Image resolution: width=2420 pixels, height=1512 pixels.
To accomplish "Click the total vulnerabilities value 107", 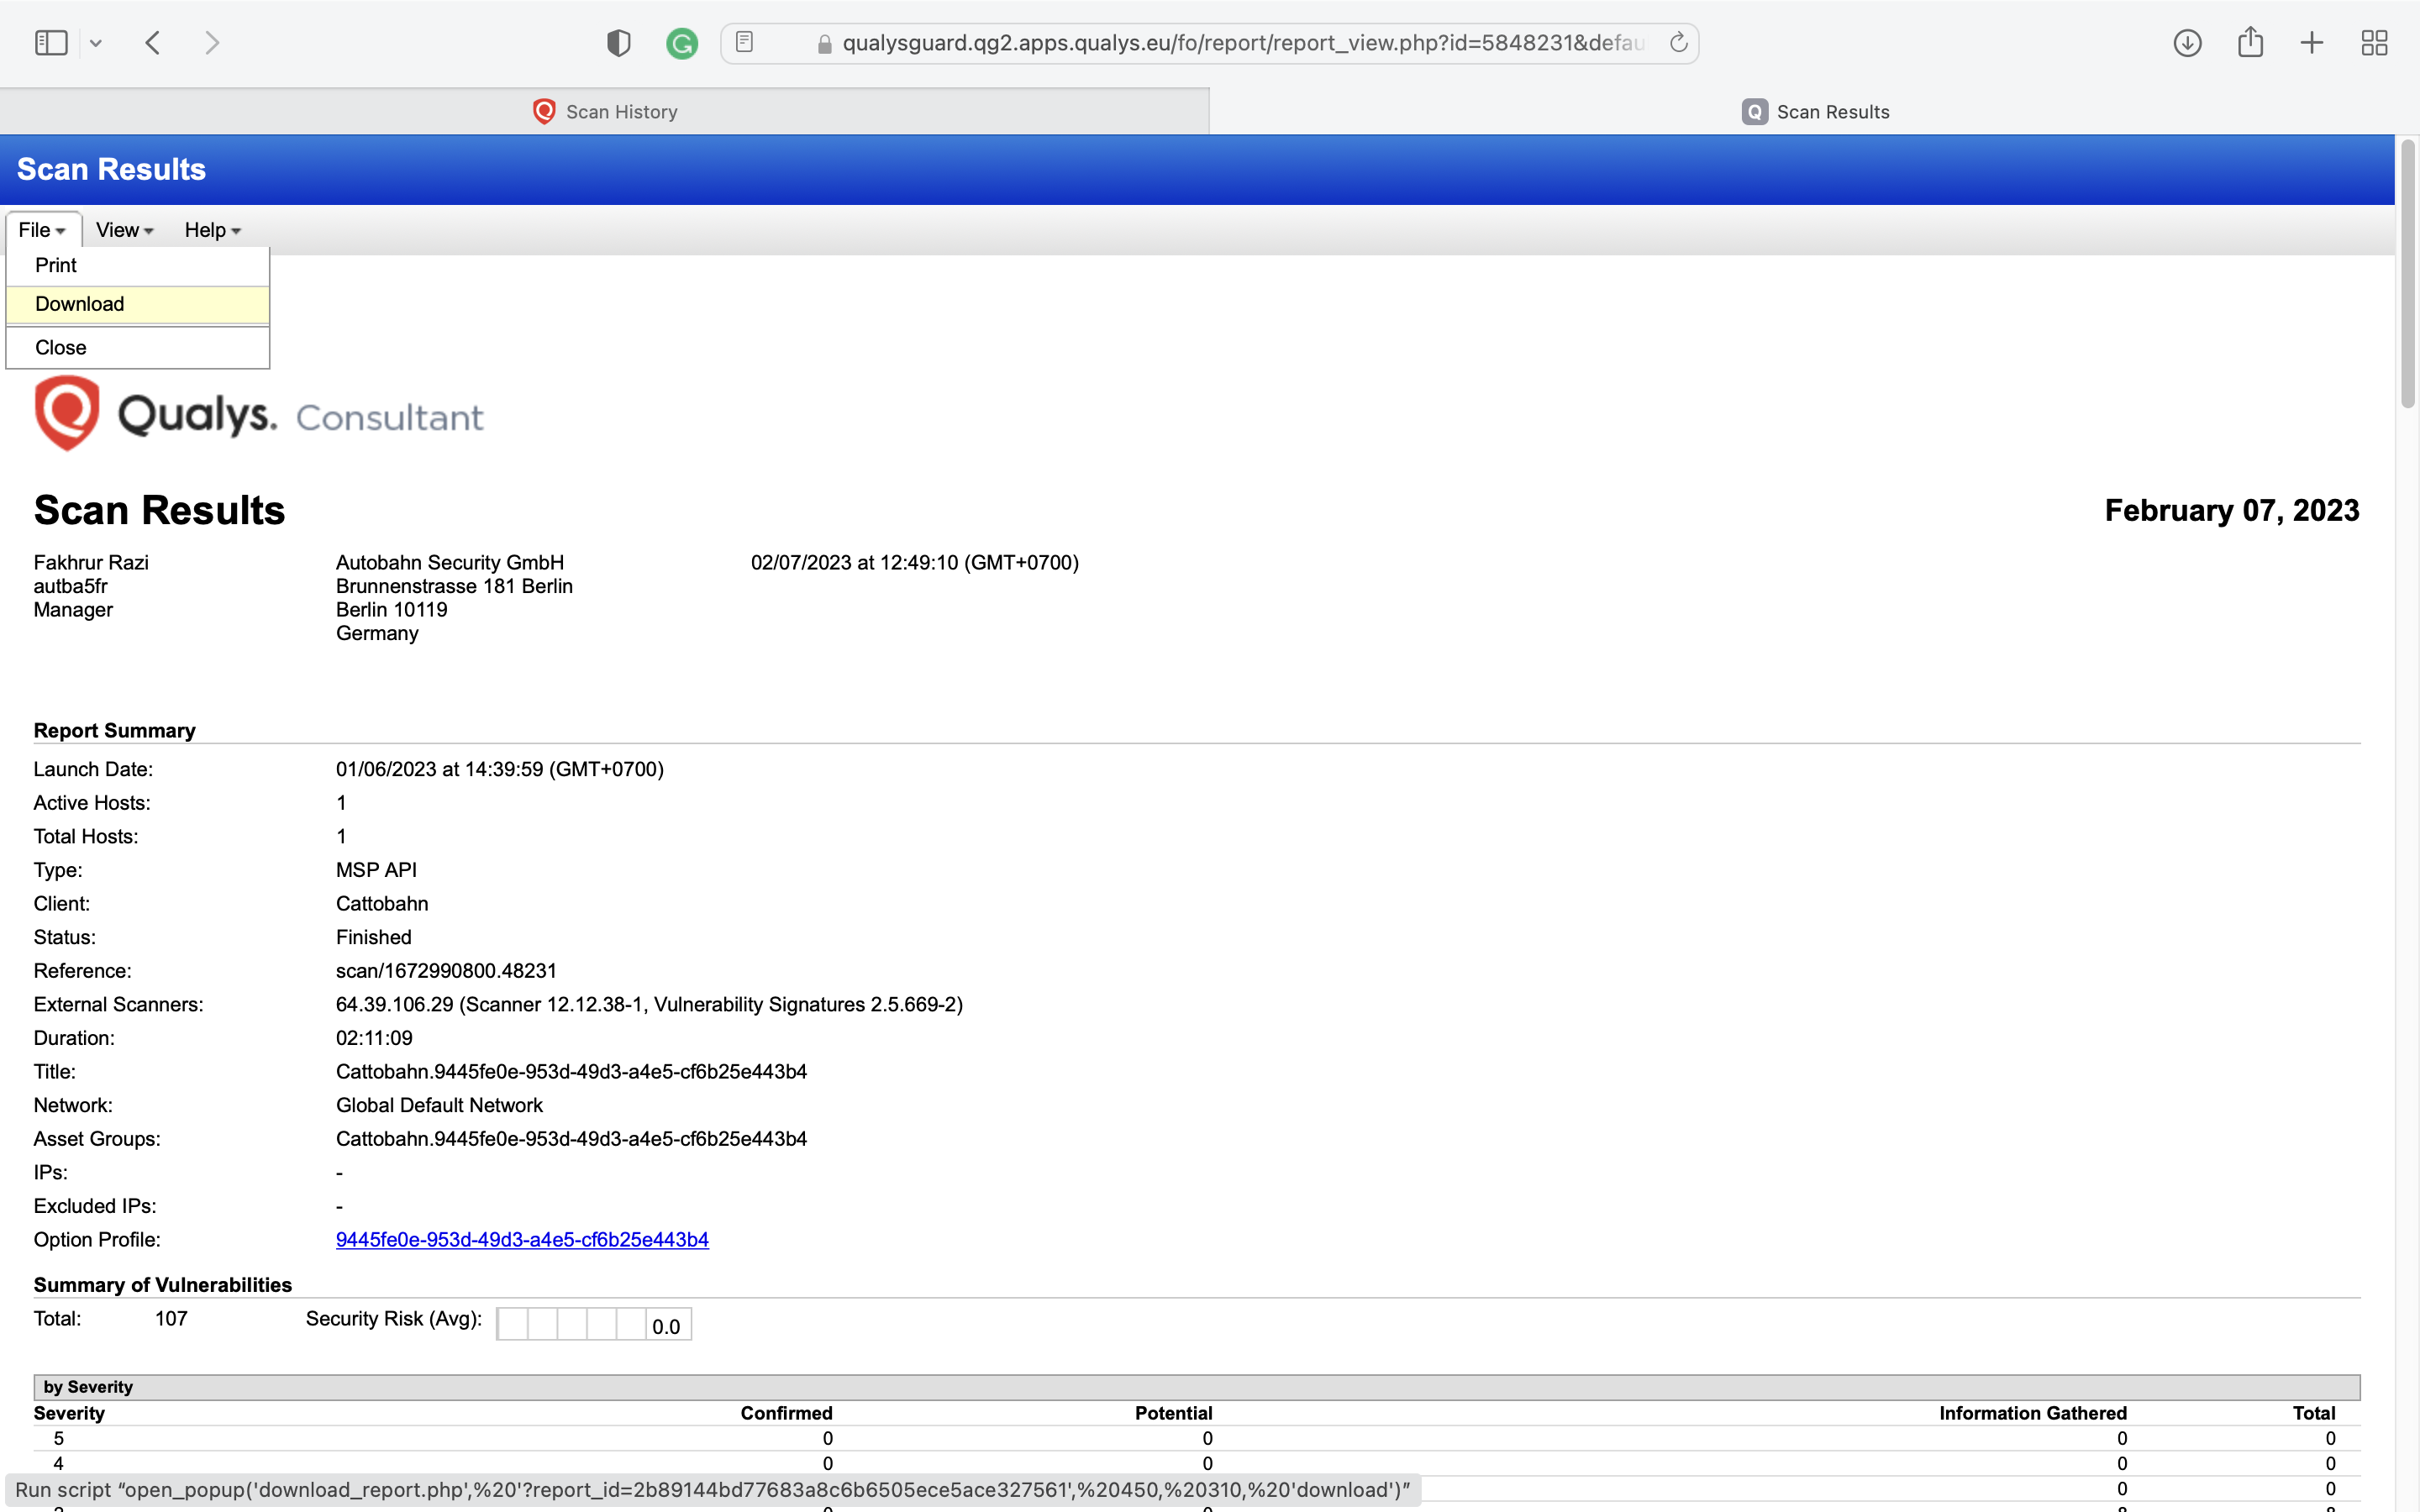I will [x=171, y=1319].
